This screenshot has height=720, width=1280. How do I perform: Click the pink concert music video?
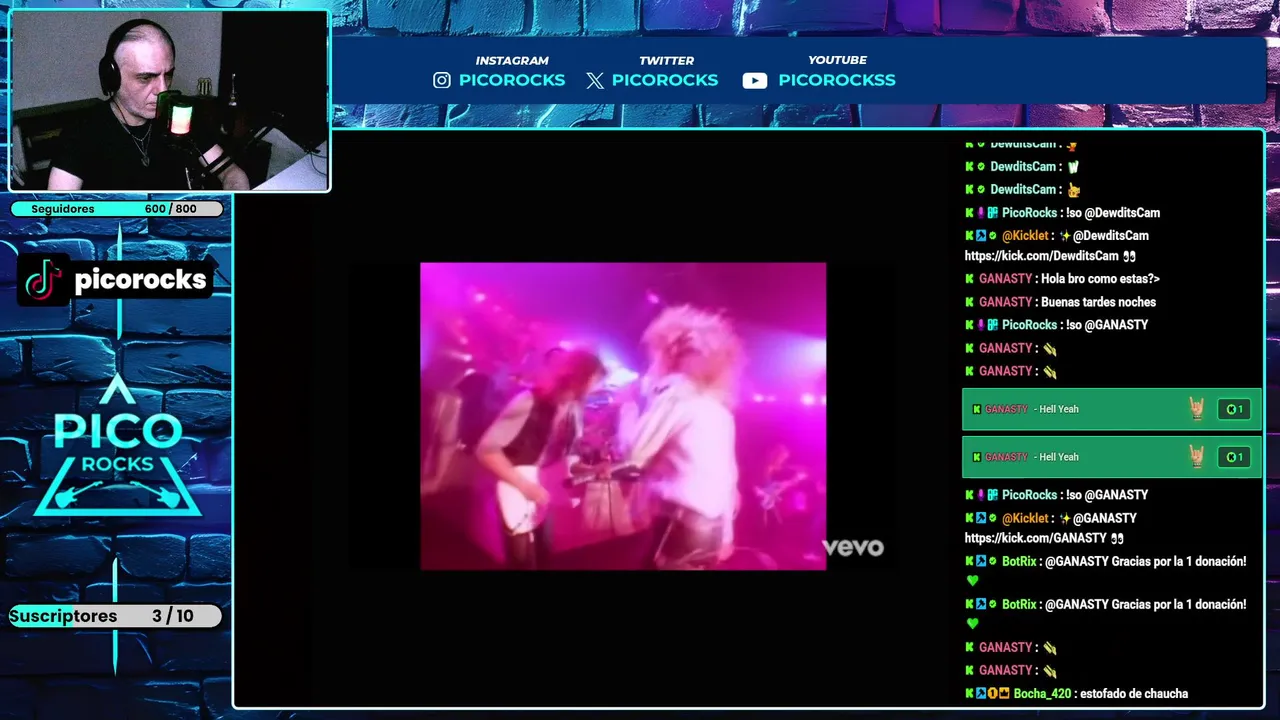(x=623, y=416)
